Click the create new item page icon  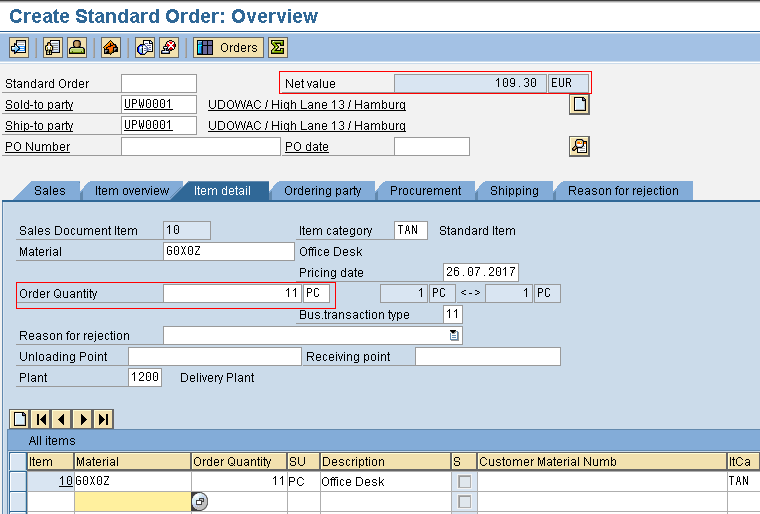coord(19,419)
